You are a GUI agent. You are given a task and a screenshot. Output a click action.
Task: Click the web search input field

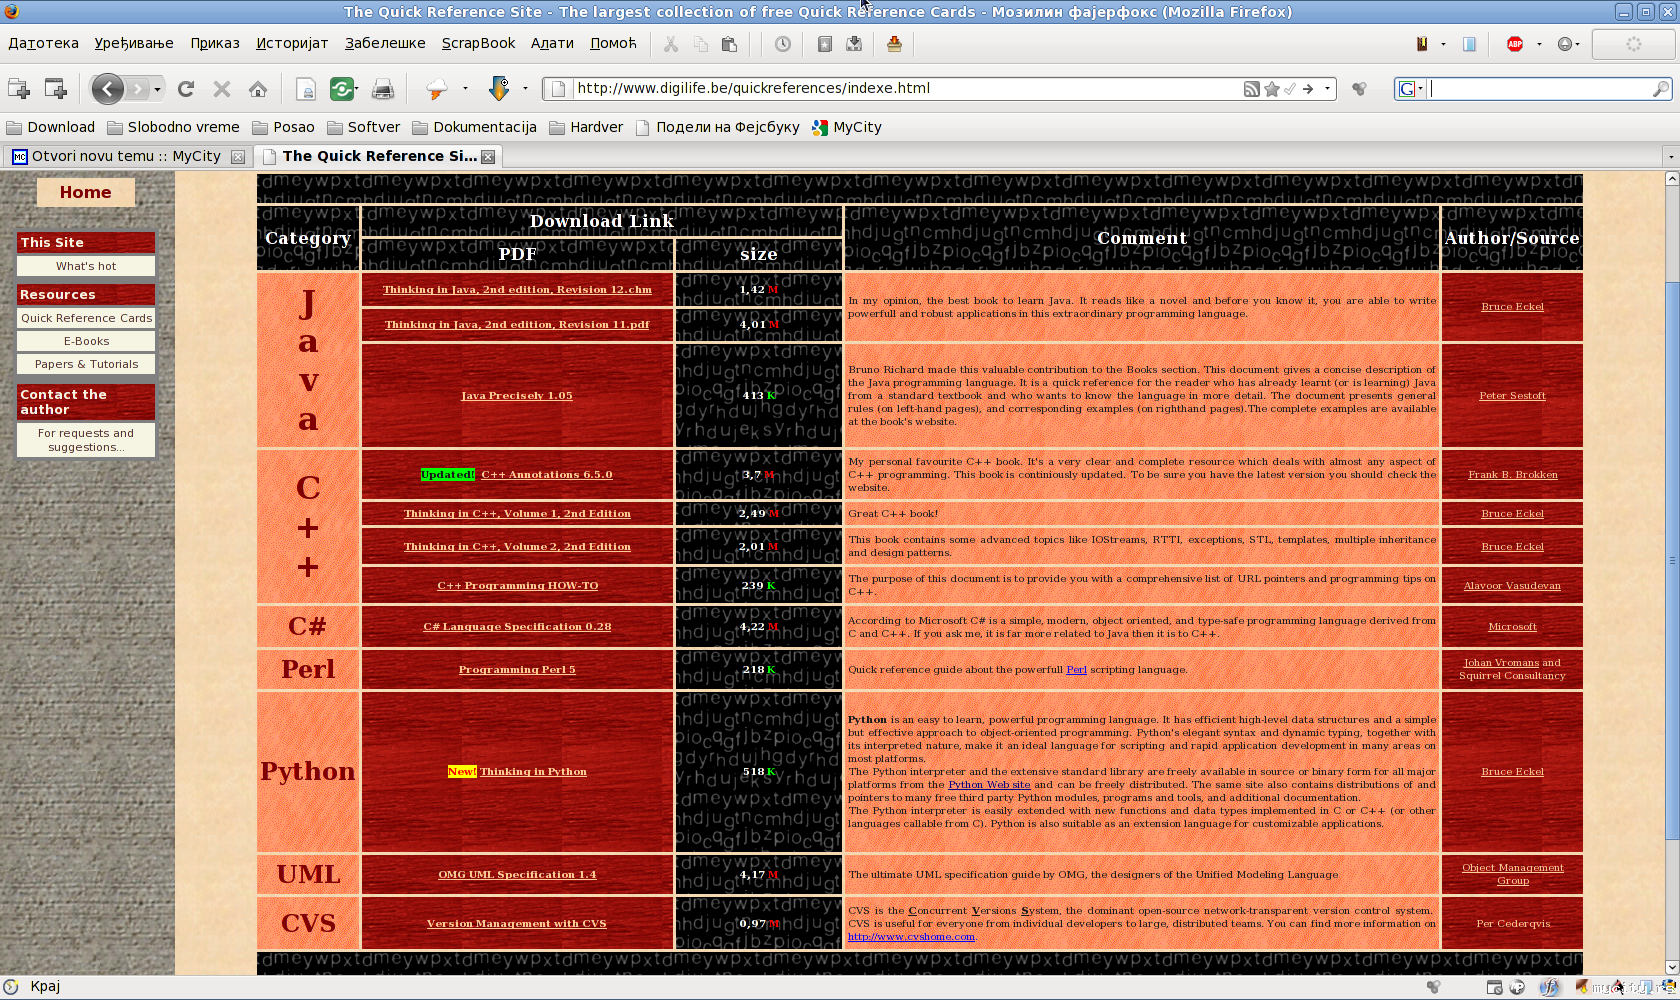1540,89
